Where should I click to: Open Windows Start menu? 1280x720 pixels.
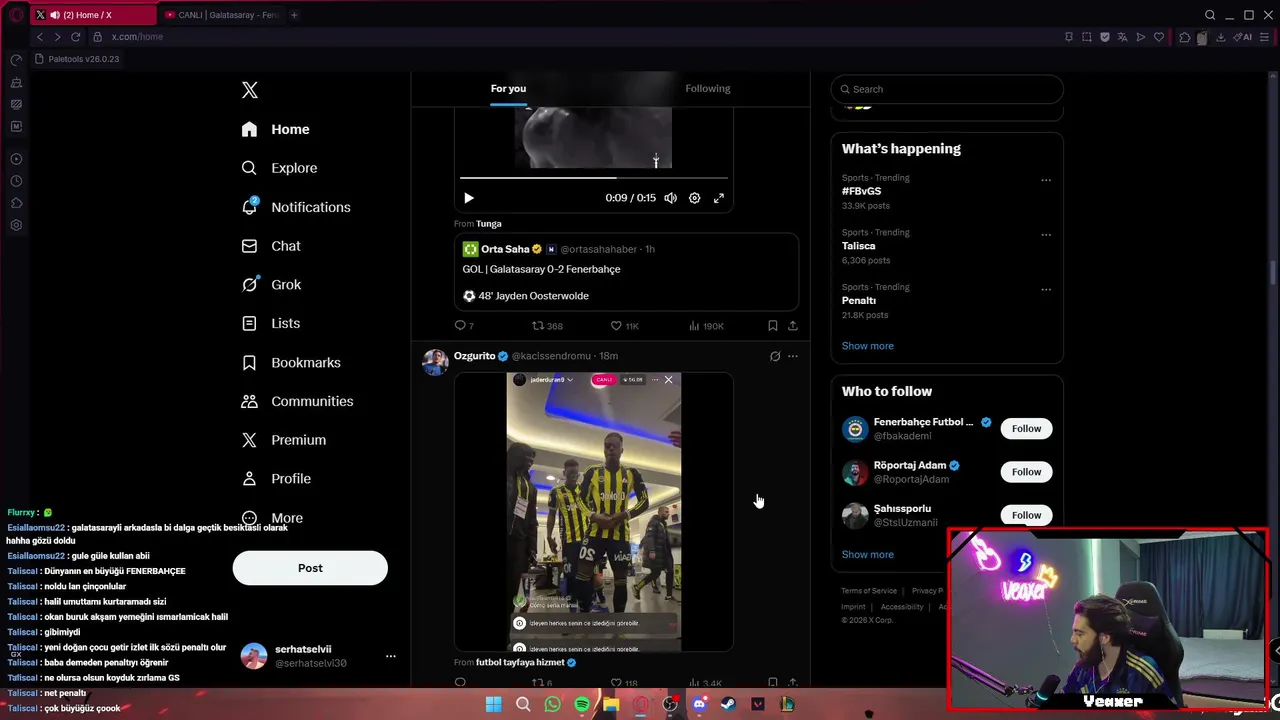point(494,705)
